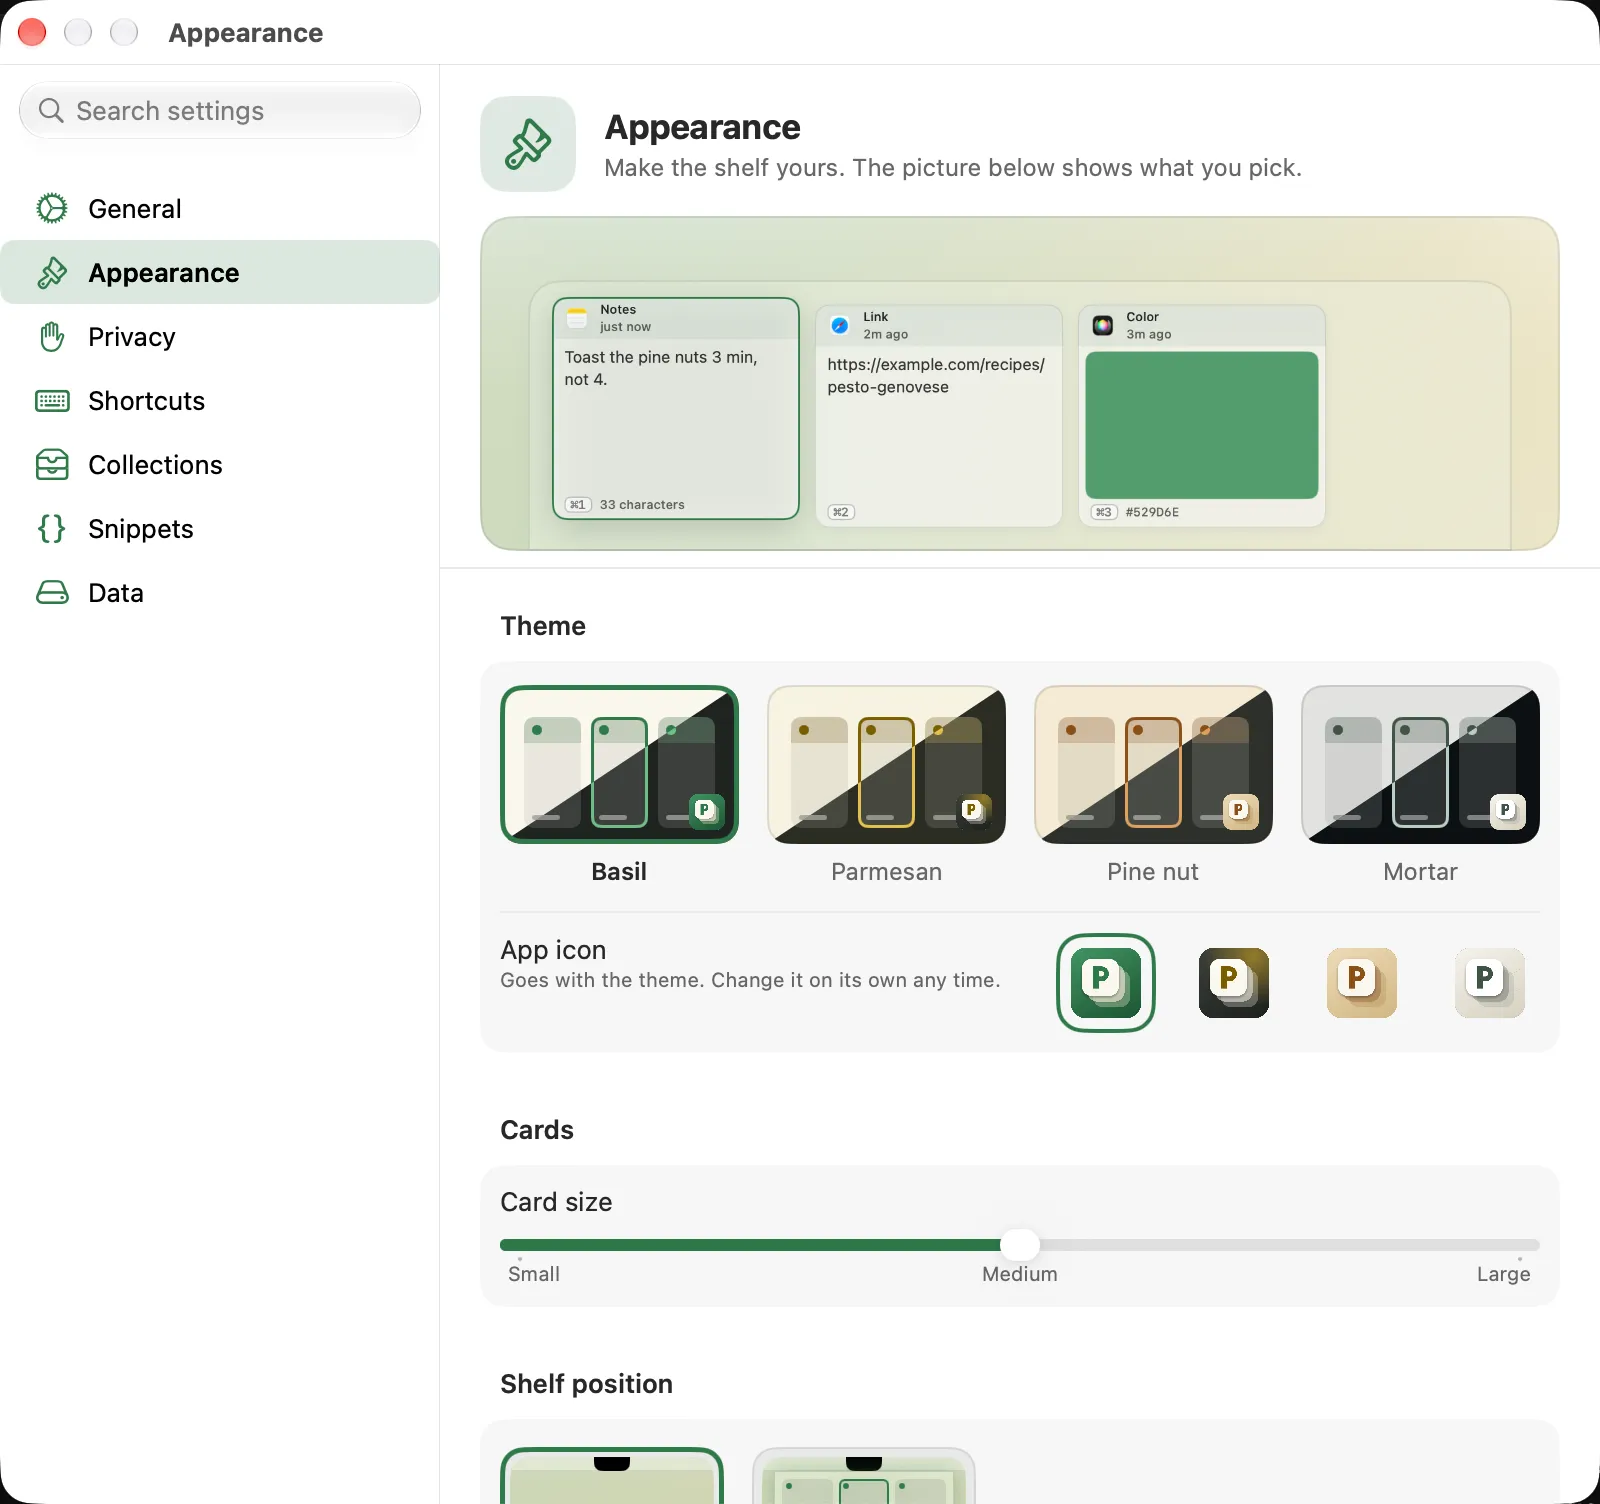
Task: Select the Pine nut theme
Action: (x=1153, y=786)
